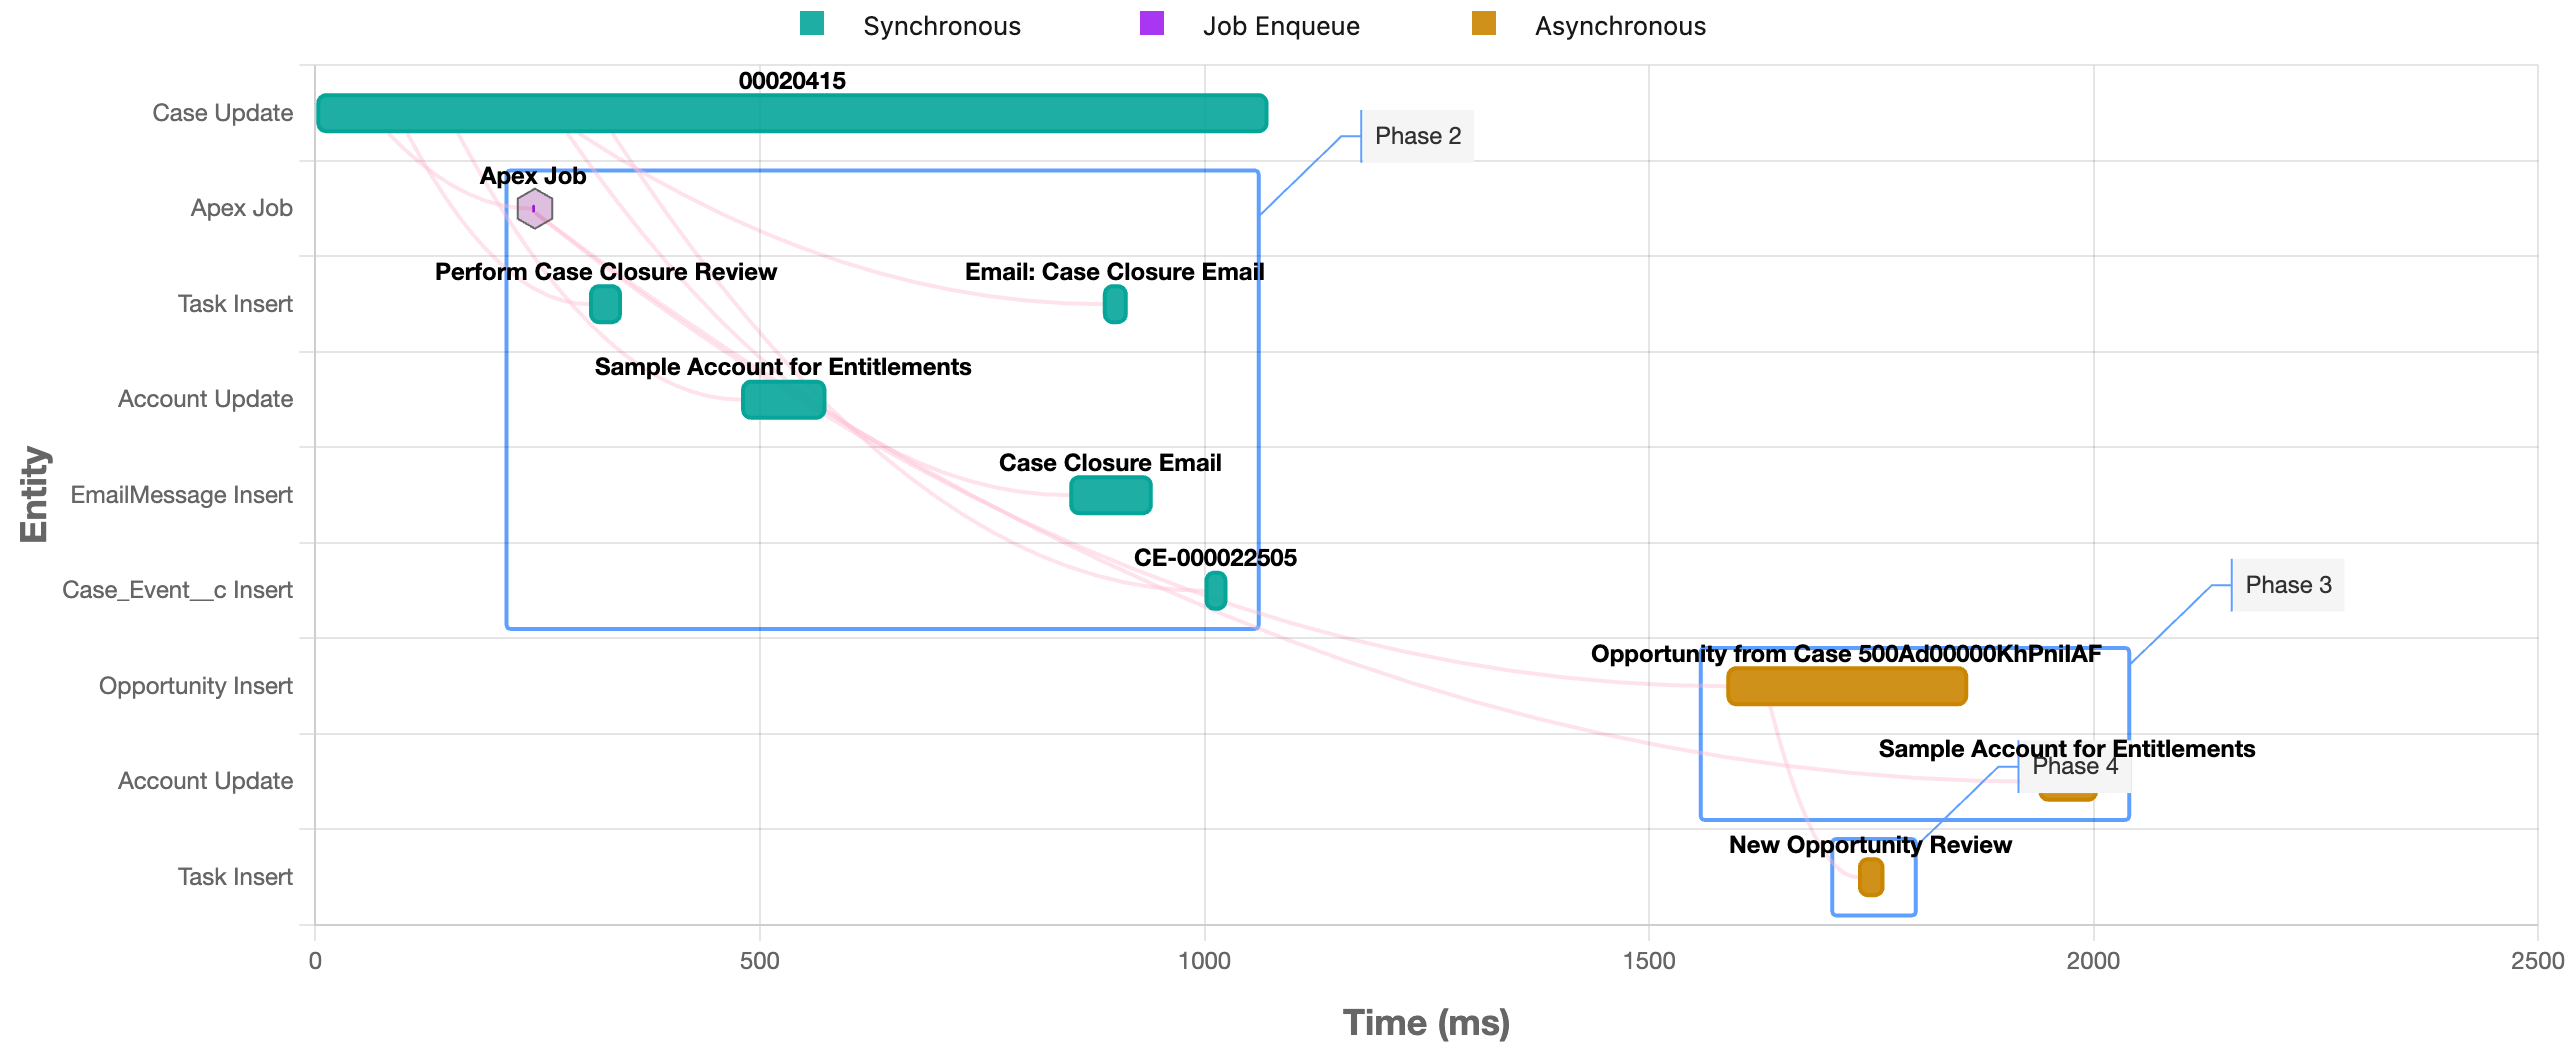Toggle the Synchronous legend entry

point(941,26)
